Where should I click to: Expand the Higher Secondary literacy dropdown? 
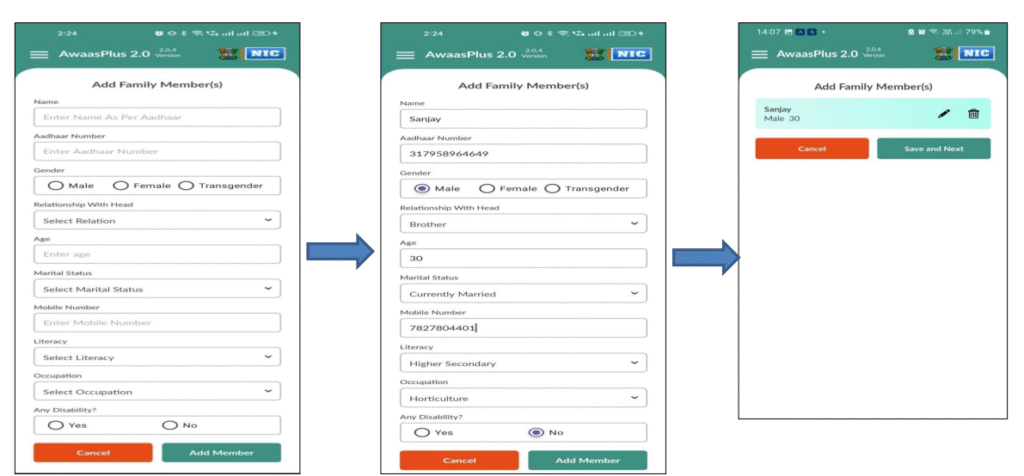524,363
